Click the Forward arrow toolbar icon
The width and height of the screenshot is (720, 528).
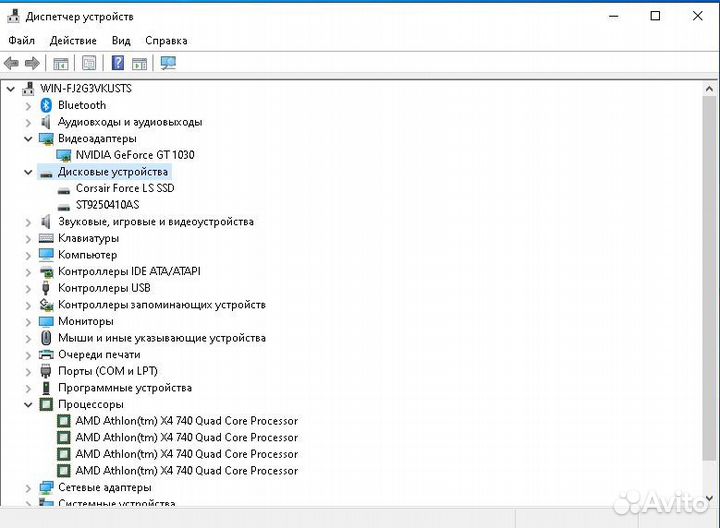32,63
